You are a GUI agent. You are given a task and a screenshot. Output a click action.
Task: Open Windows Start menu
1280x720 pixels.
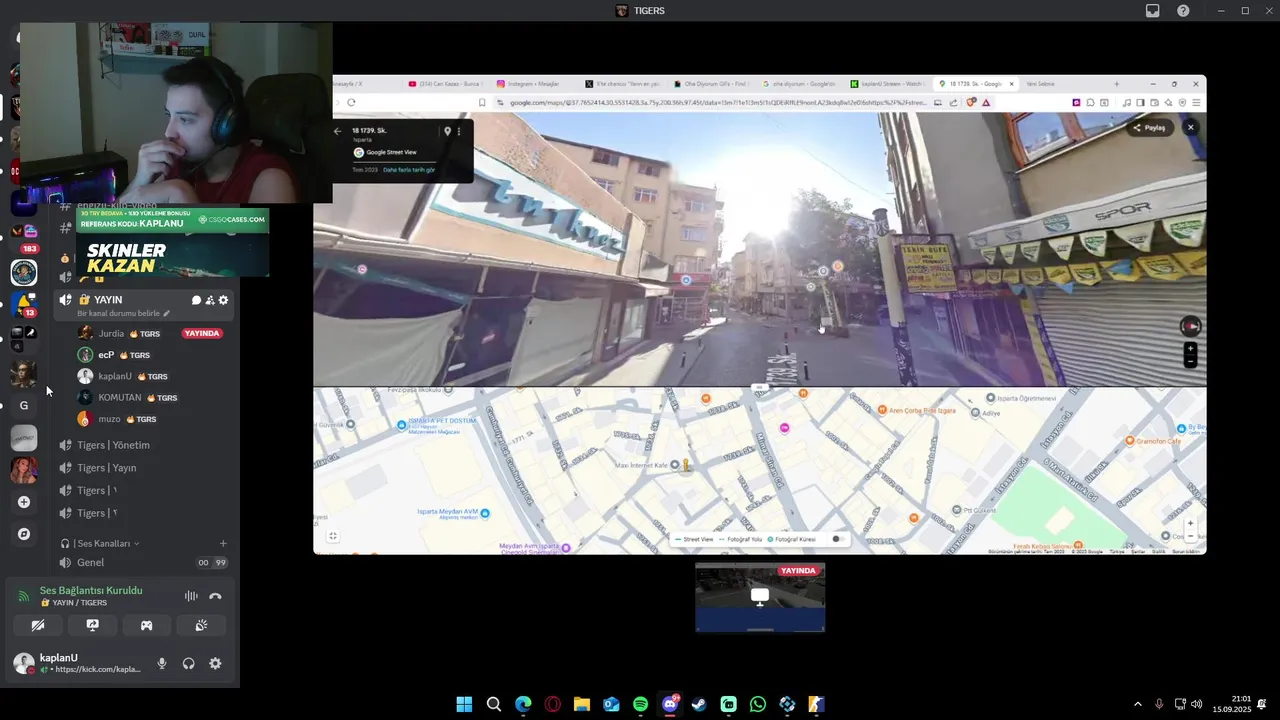pos(464,704)
